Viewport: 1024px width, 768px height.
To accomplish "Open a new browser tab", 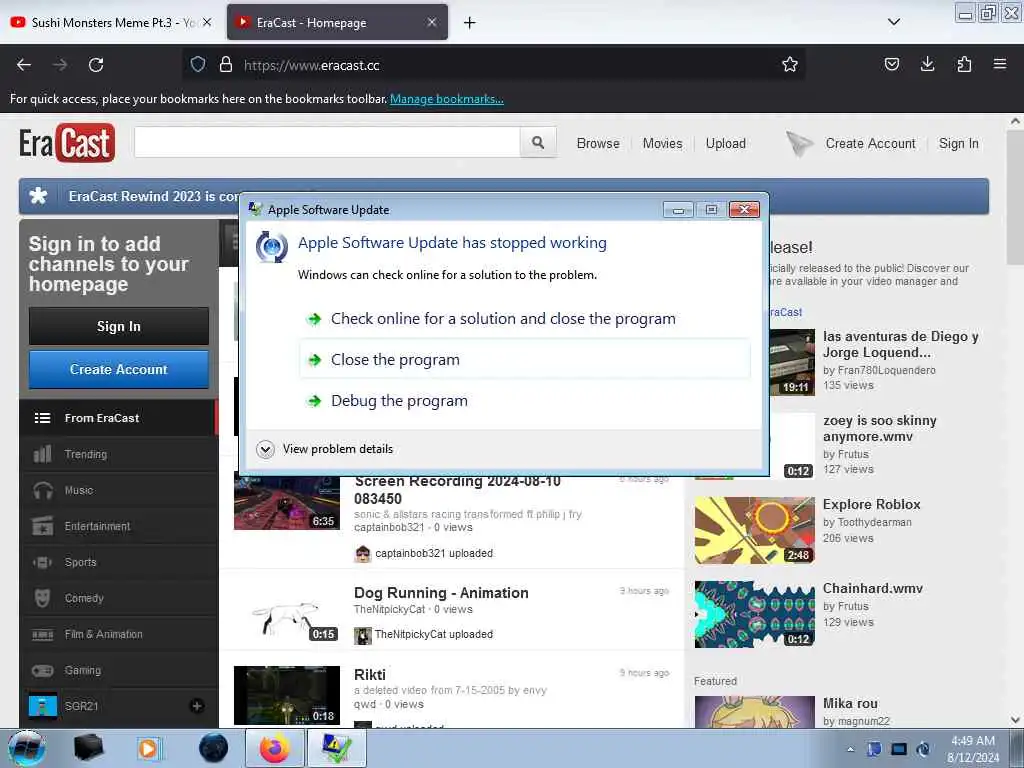I will (470, 23).
